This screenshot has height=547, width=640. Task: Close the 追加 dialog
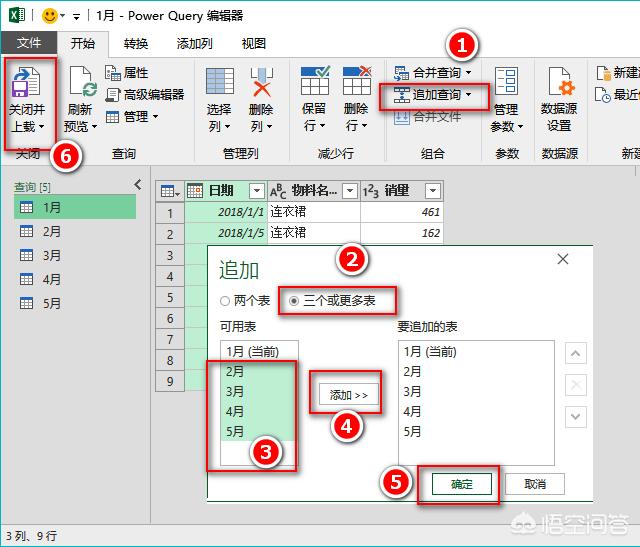563,259
